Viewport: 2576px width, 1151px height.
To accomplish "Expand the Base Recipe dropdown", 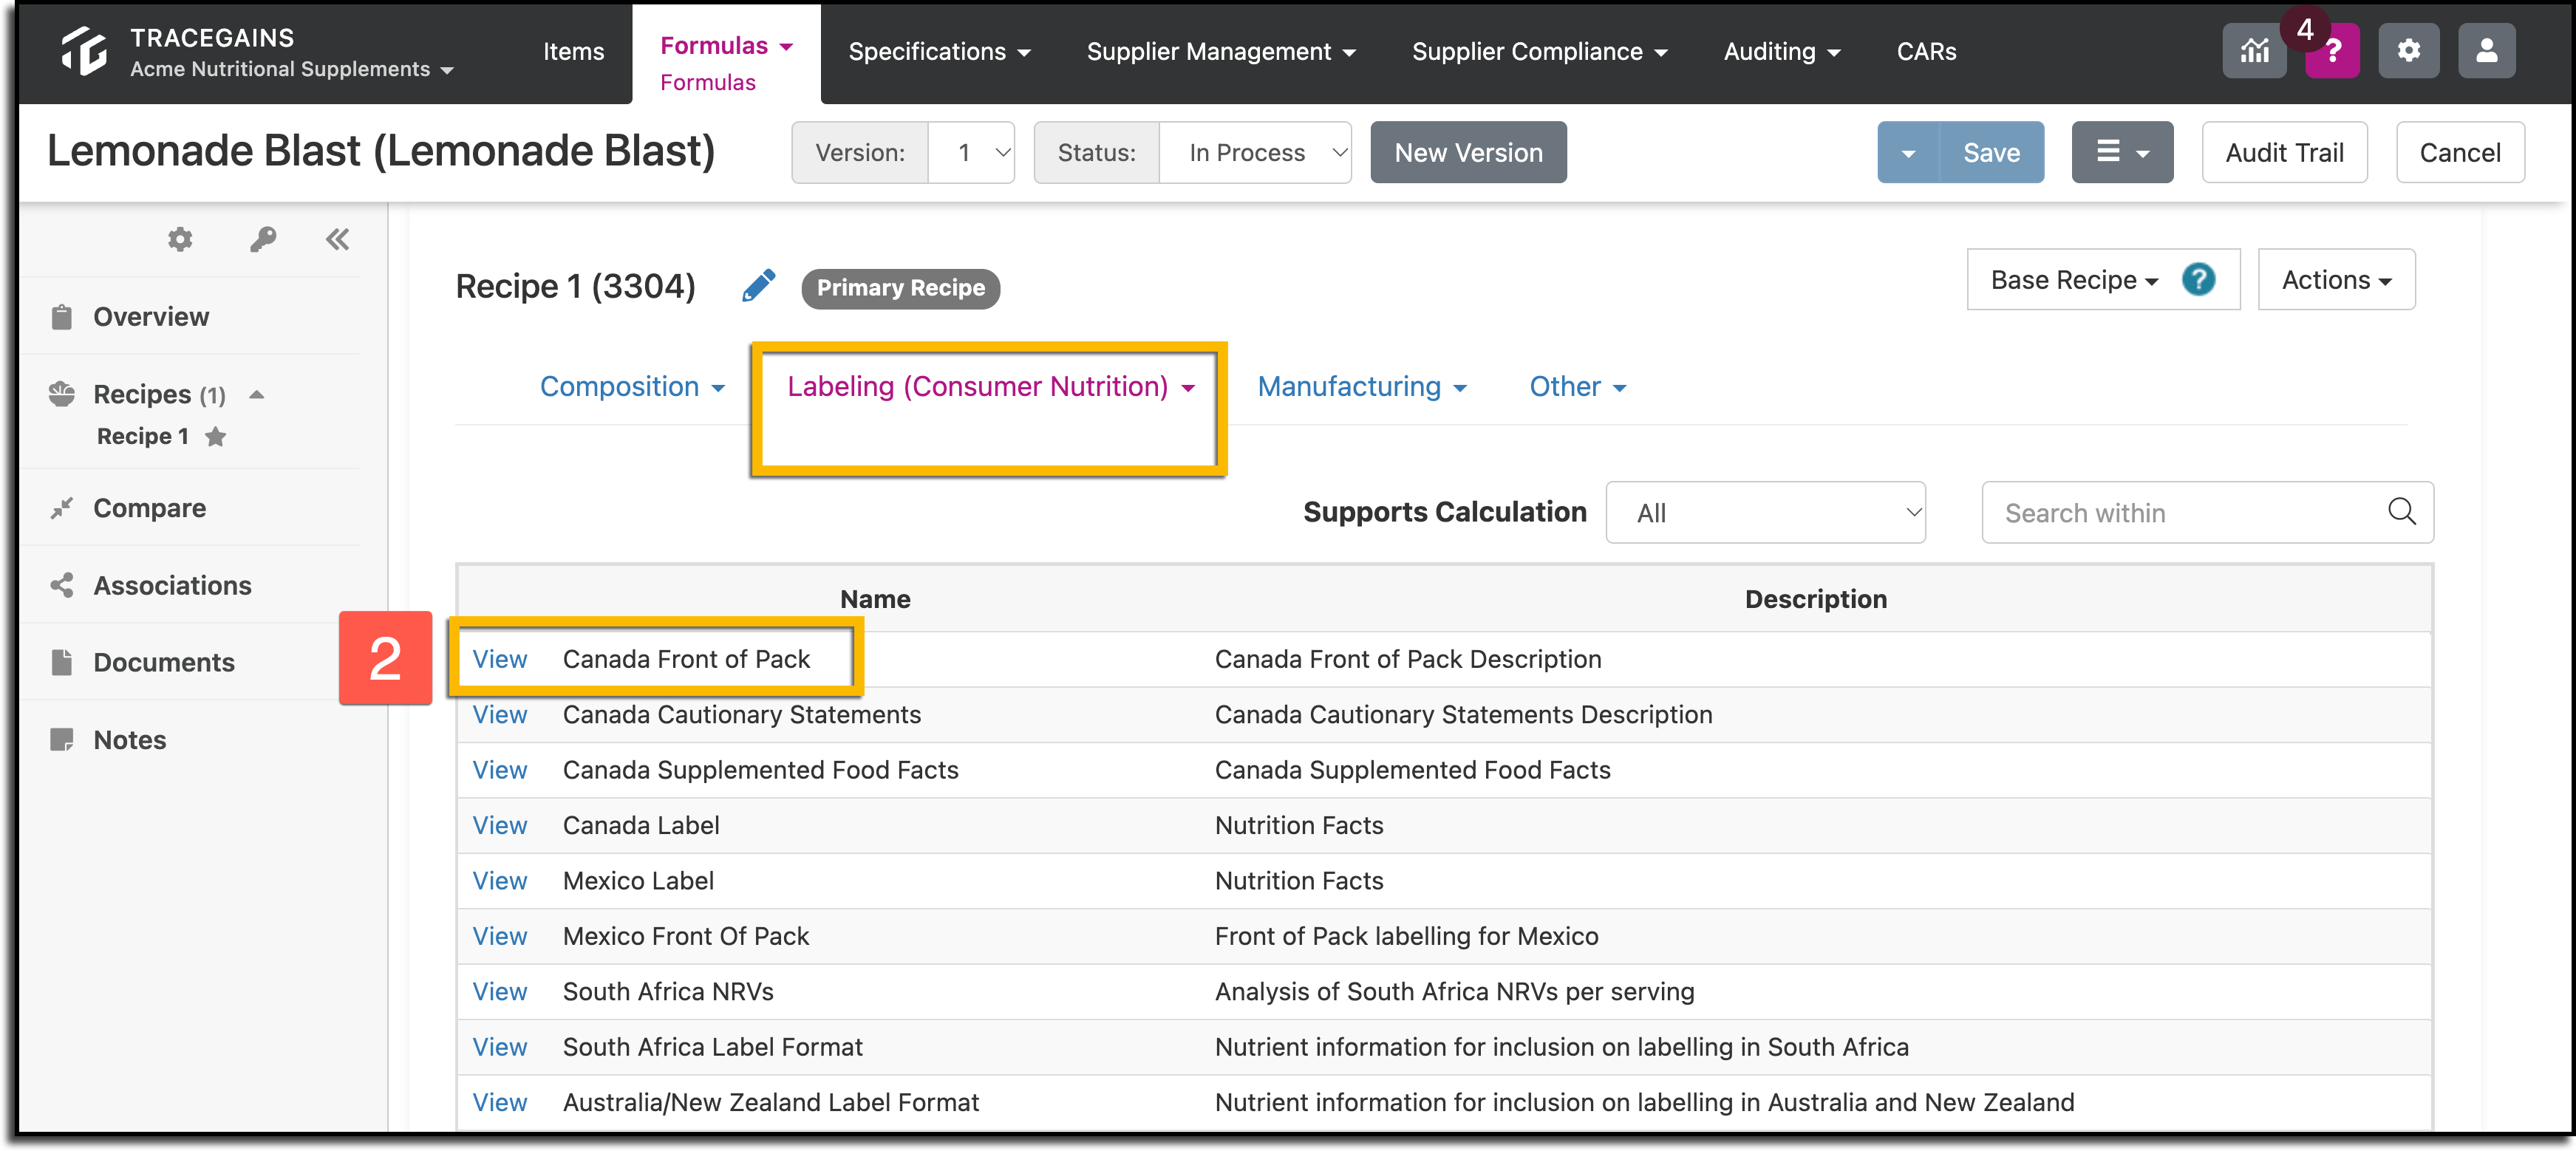I will (2074, 280).
